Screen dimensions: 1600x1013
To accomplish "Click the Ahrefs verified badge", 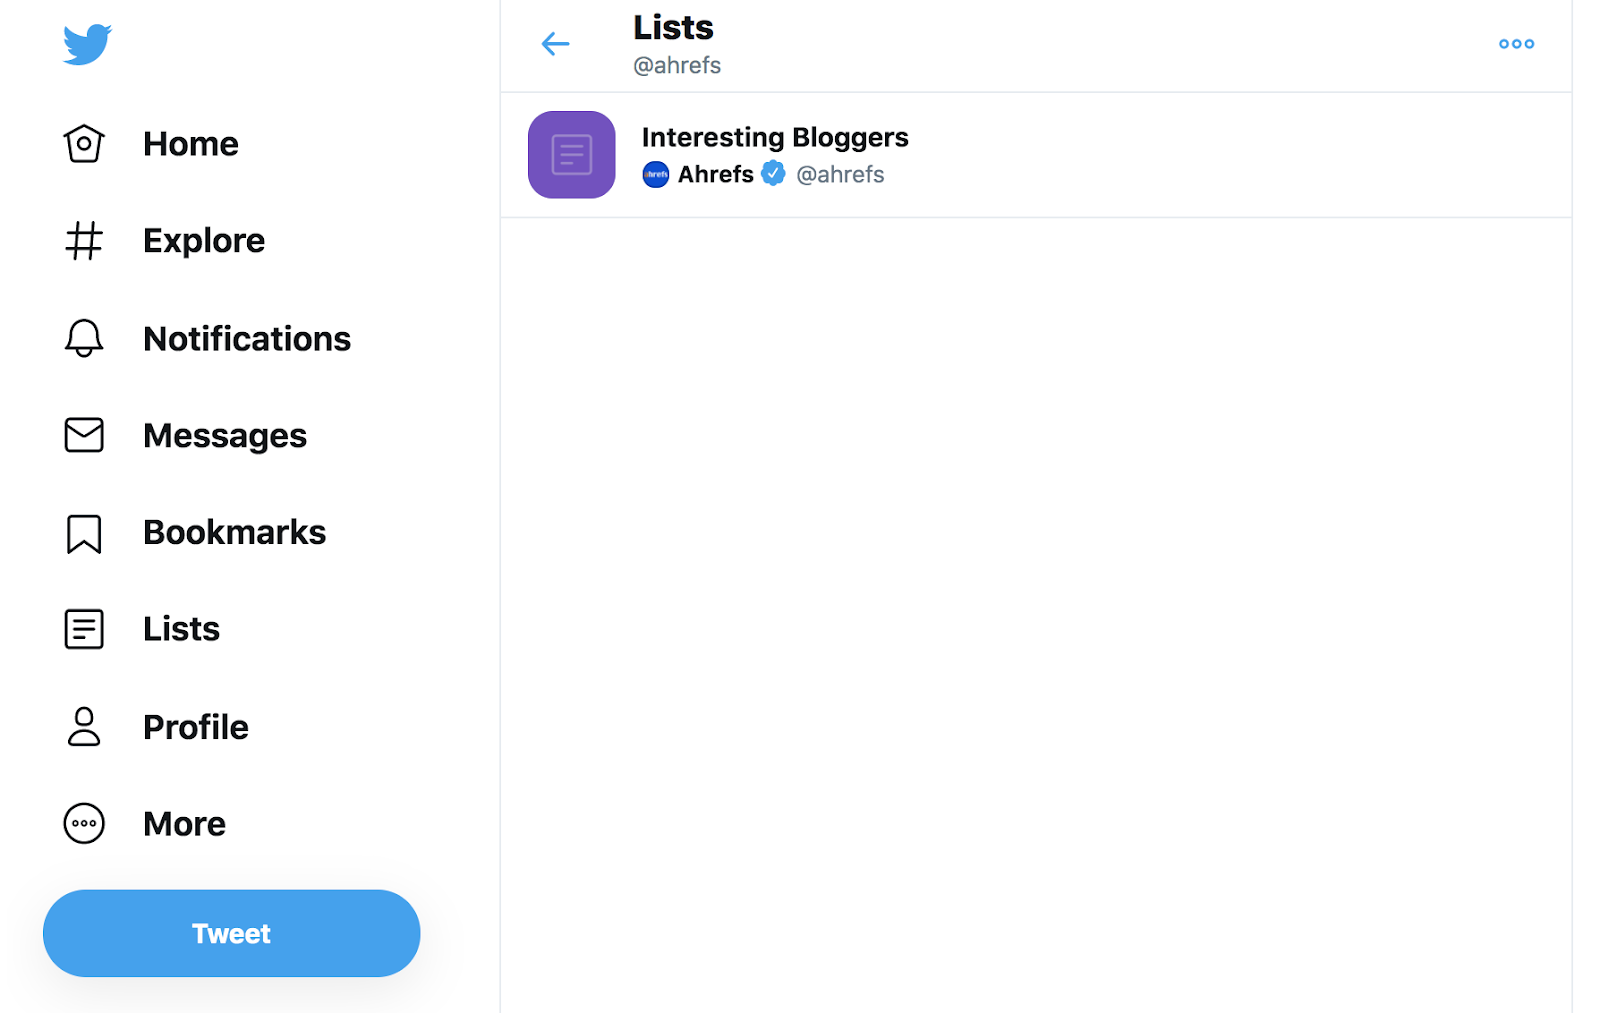I will [772, 173].
